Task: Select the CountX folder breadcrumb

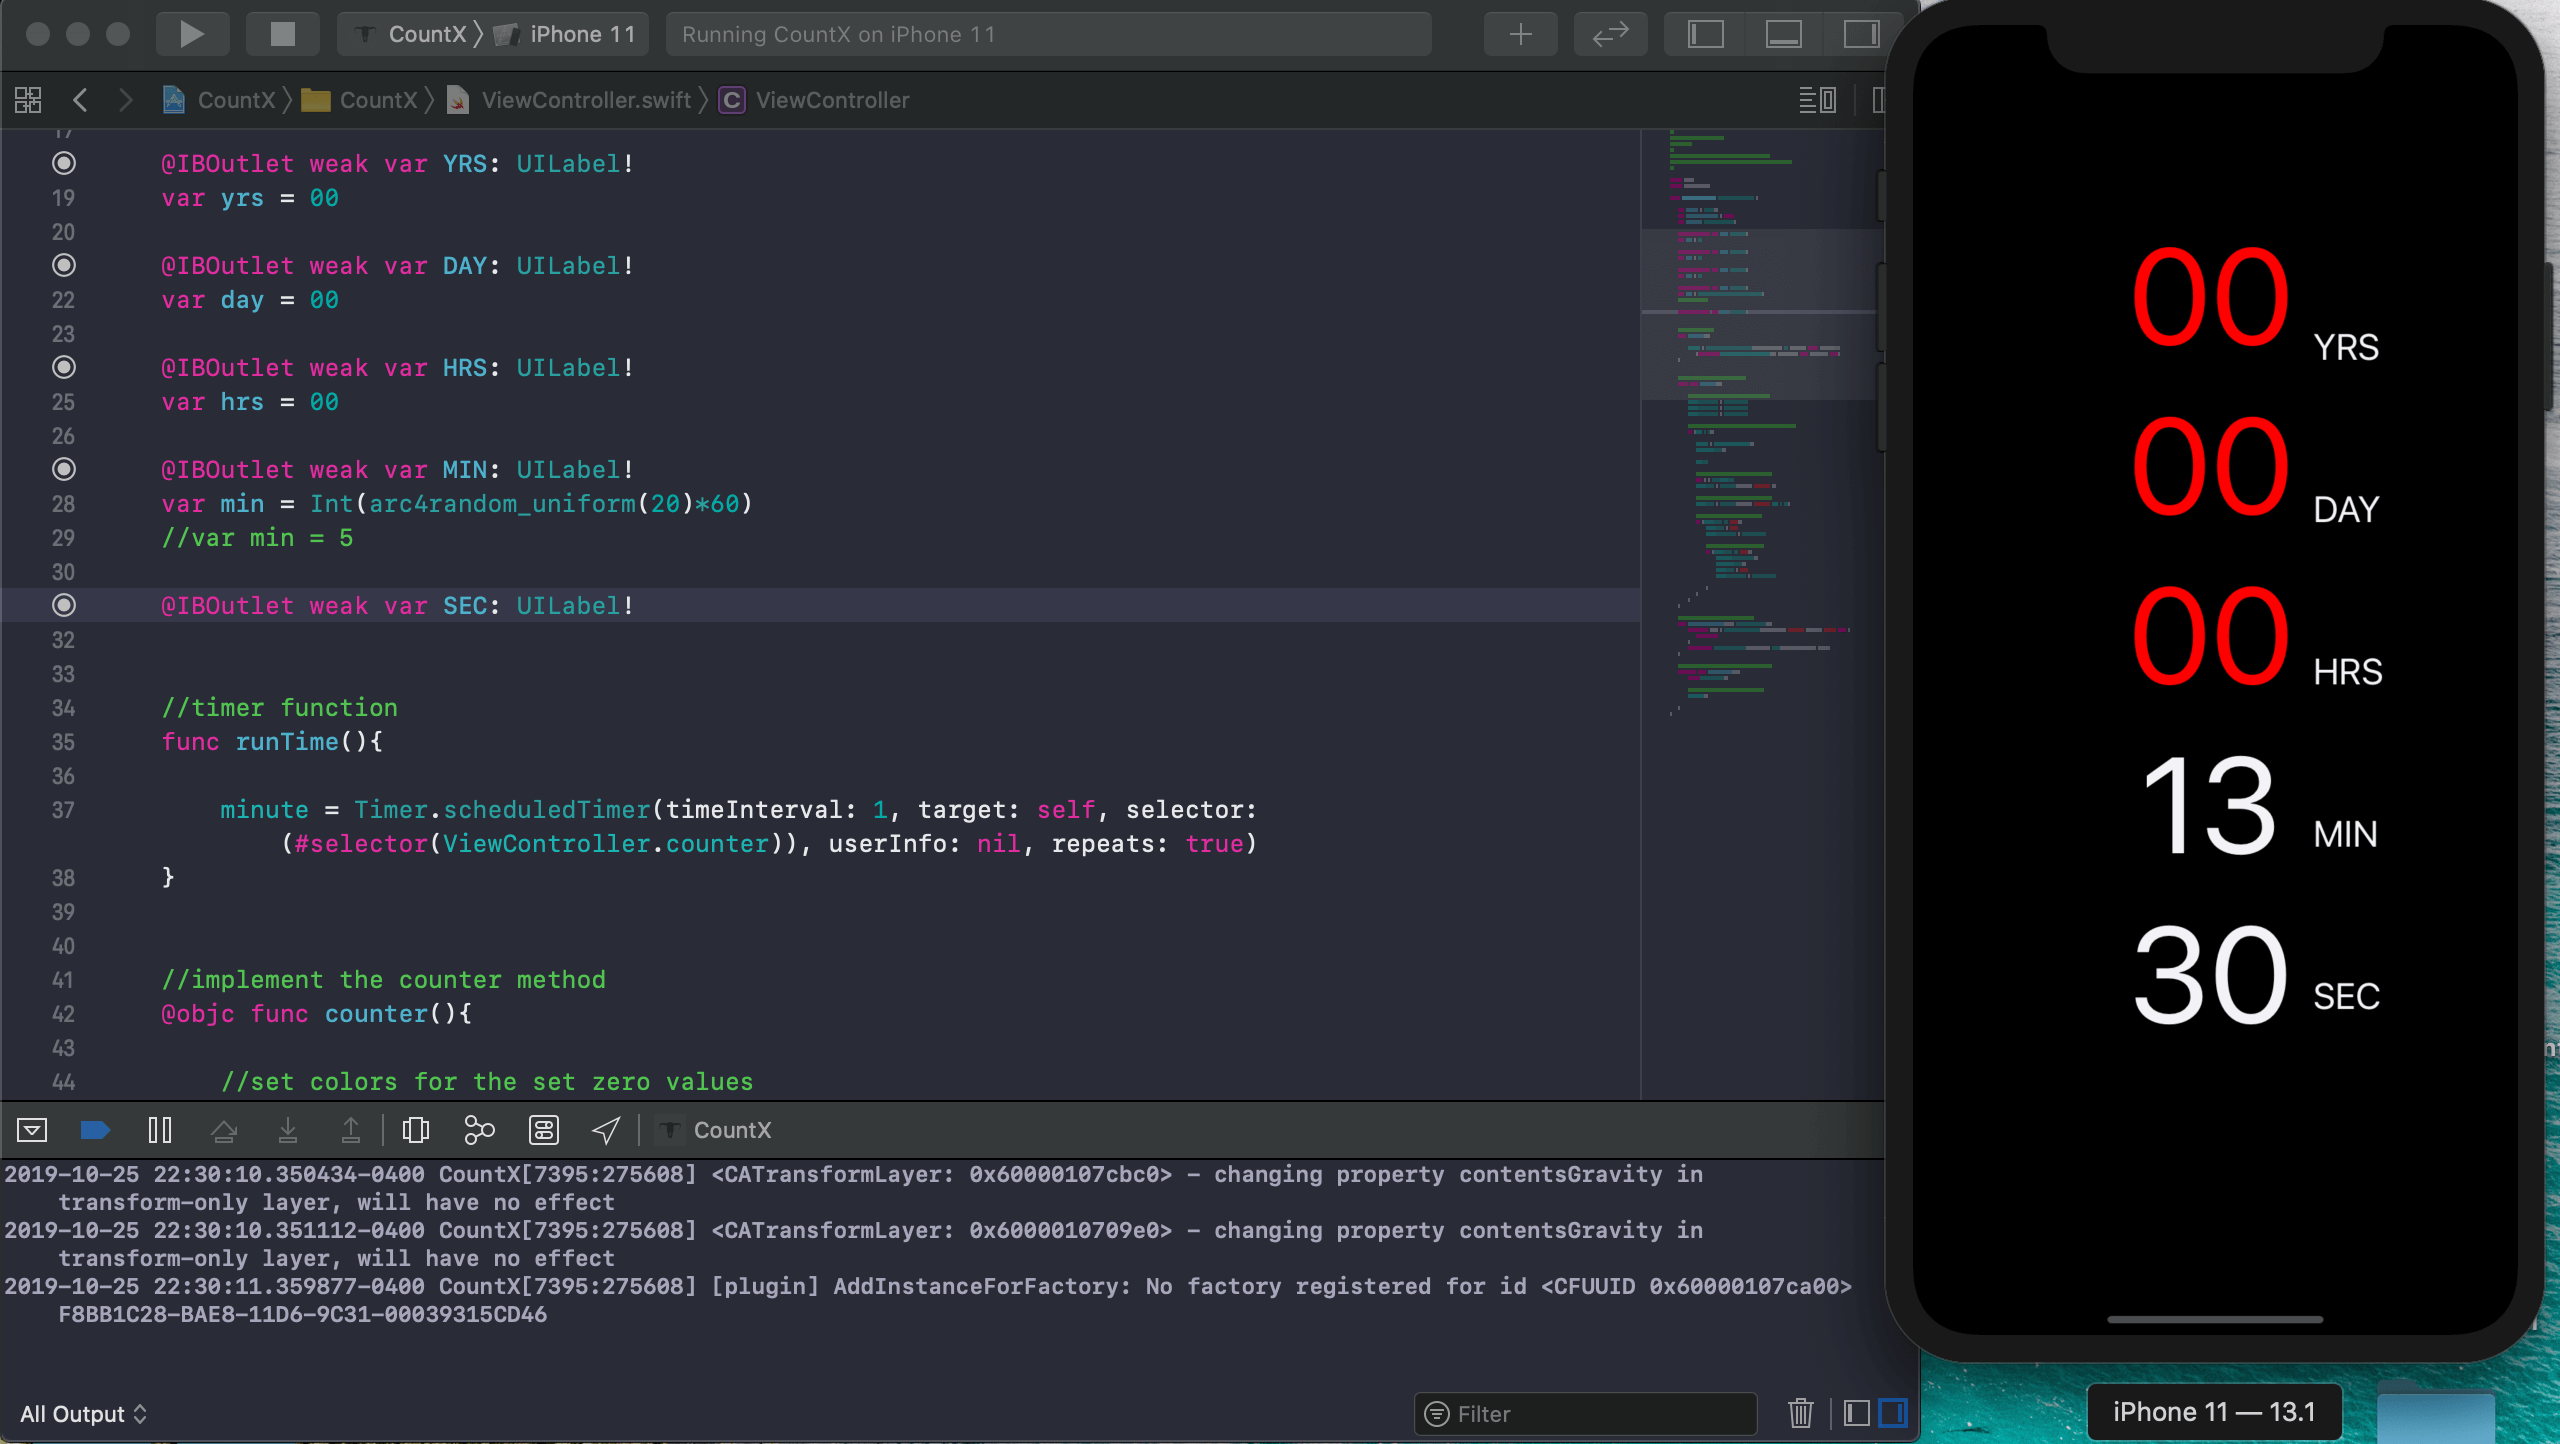Action: coord(377,100)
